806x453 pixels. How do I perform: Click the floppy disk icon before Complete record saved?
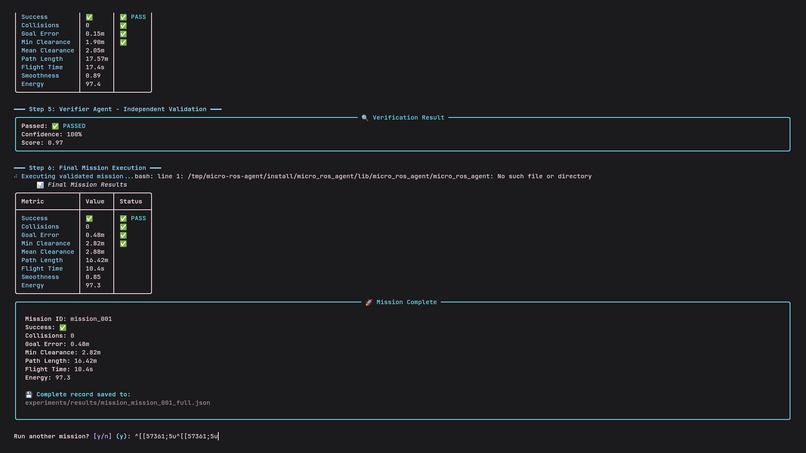pos(29,395)
